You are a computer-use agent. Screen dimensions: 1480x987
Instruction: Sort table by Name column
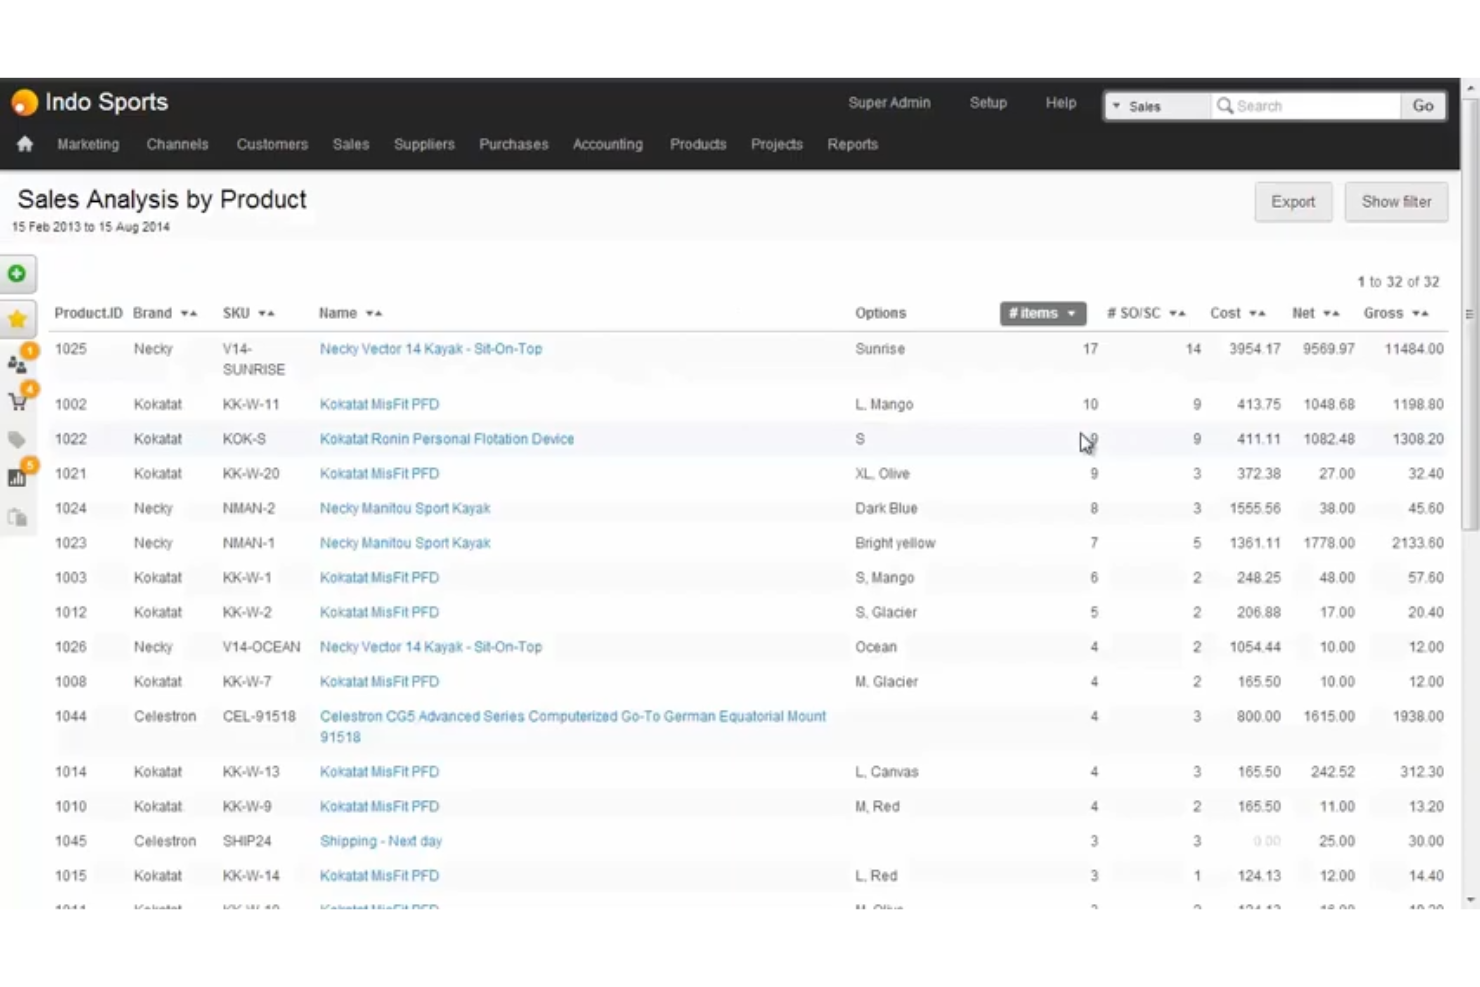coord(350,313)
